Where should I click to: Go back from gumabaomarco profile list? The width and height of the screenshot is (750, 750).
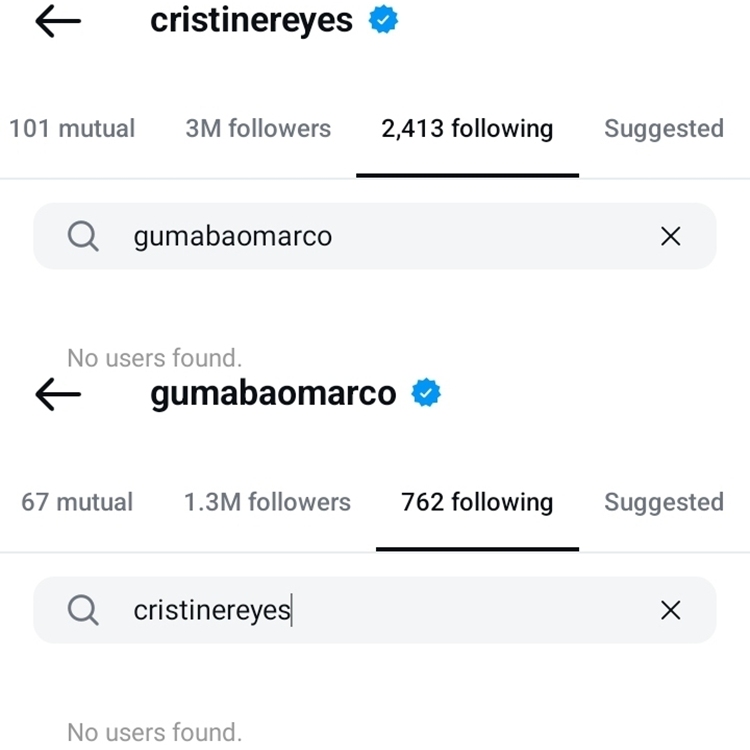click(57, 395)
